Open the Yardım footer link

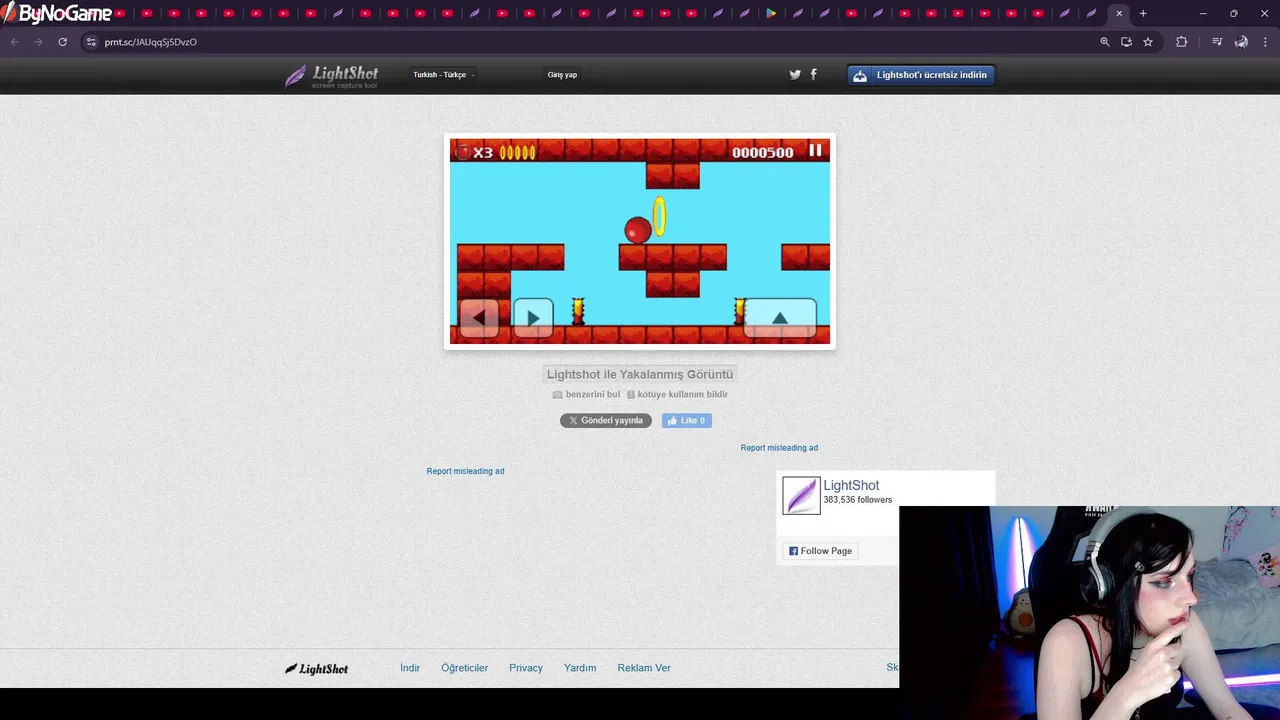coord(580,668)
